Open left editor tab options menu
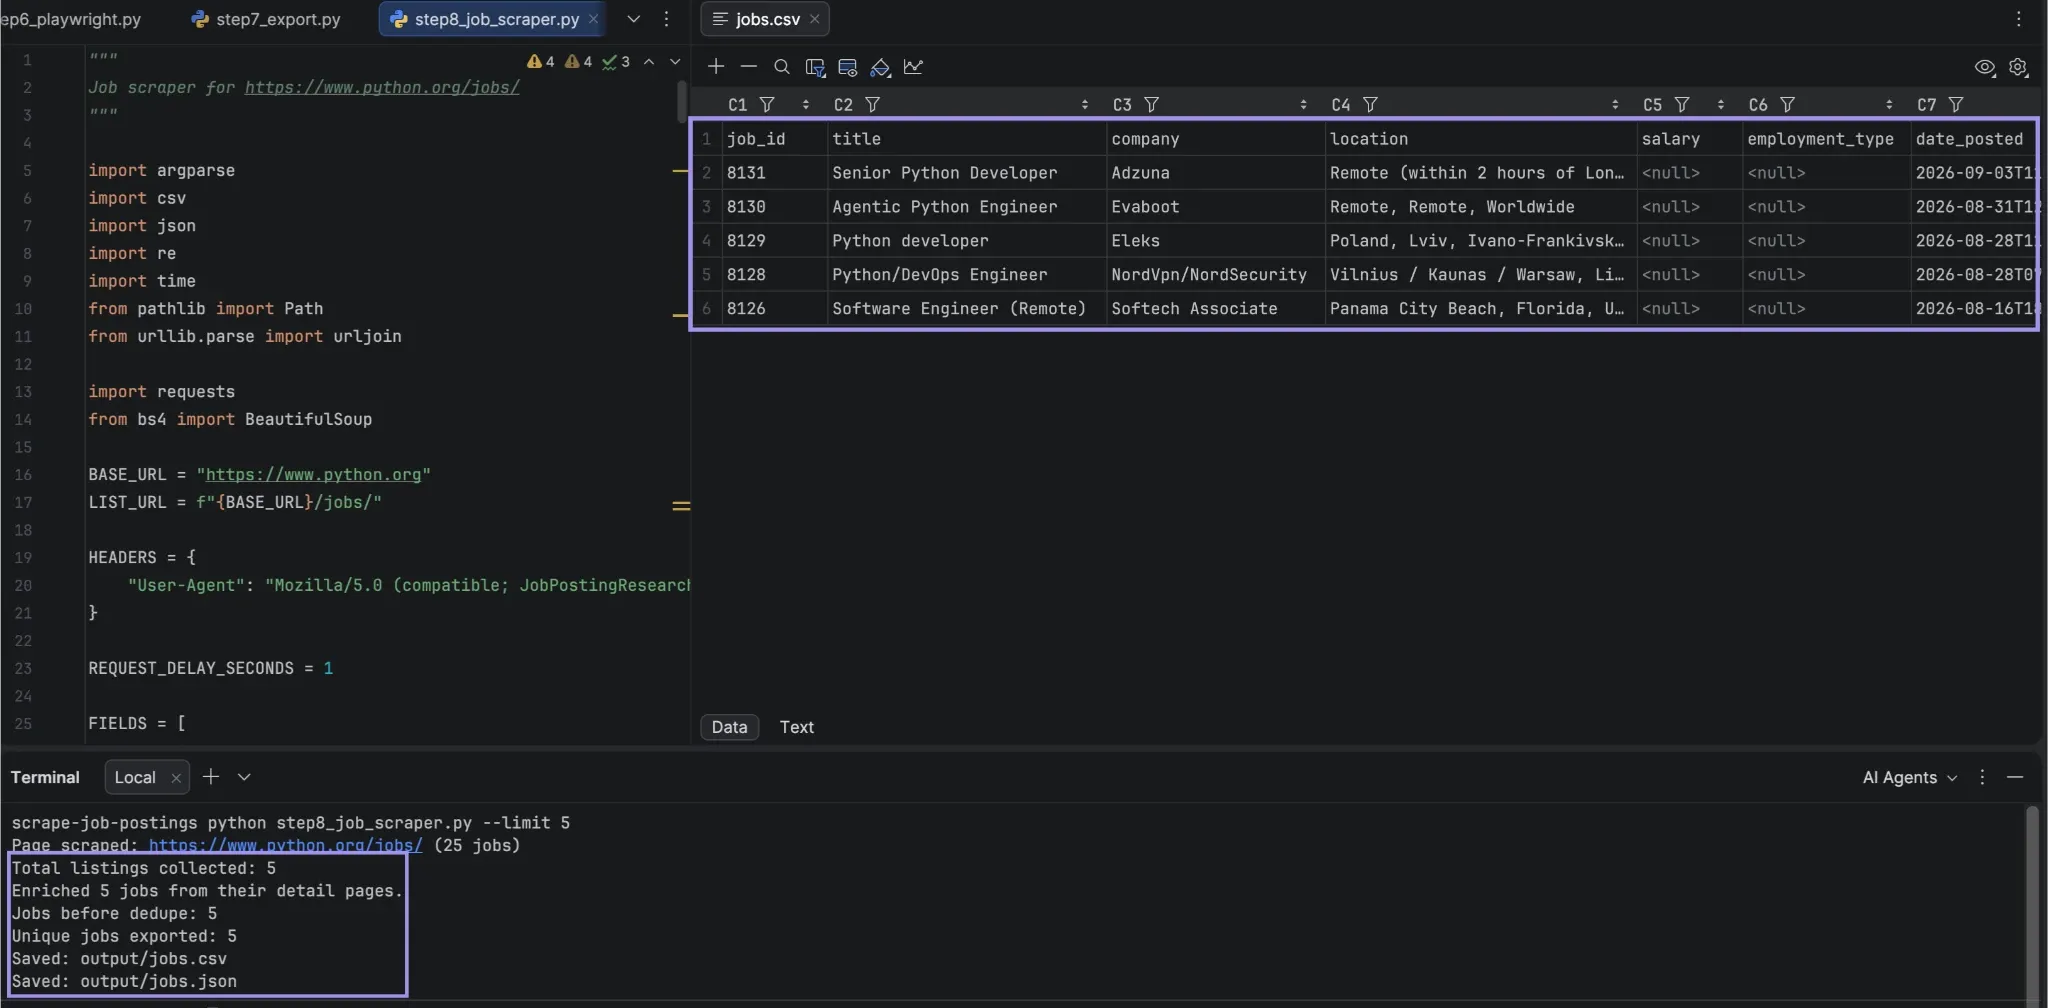This screenshot has width=2048, height=1008. [x=667, y=19]
